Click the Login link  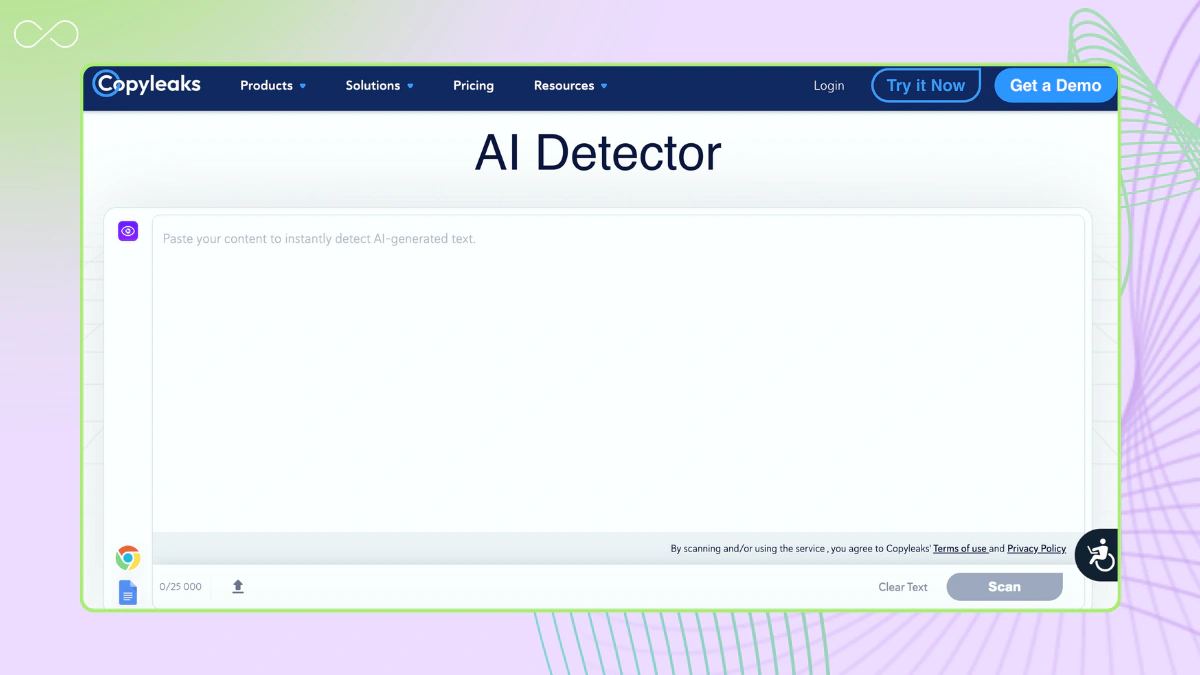click(828, 86)
